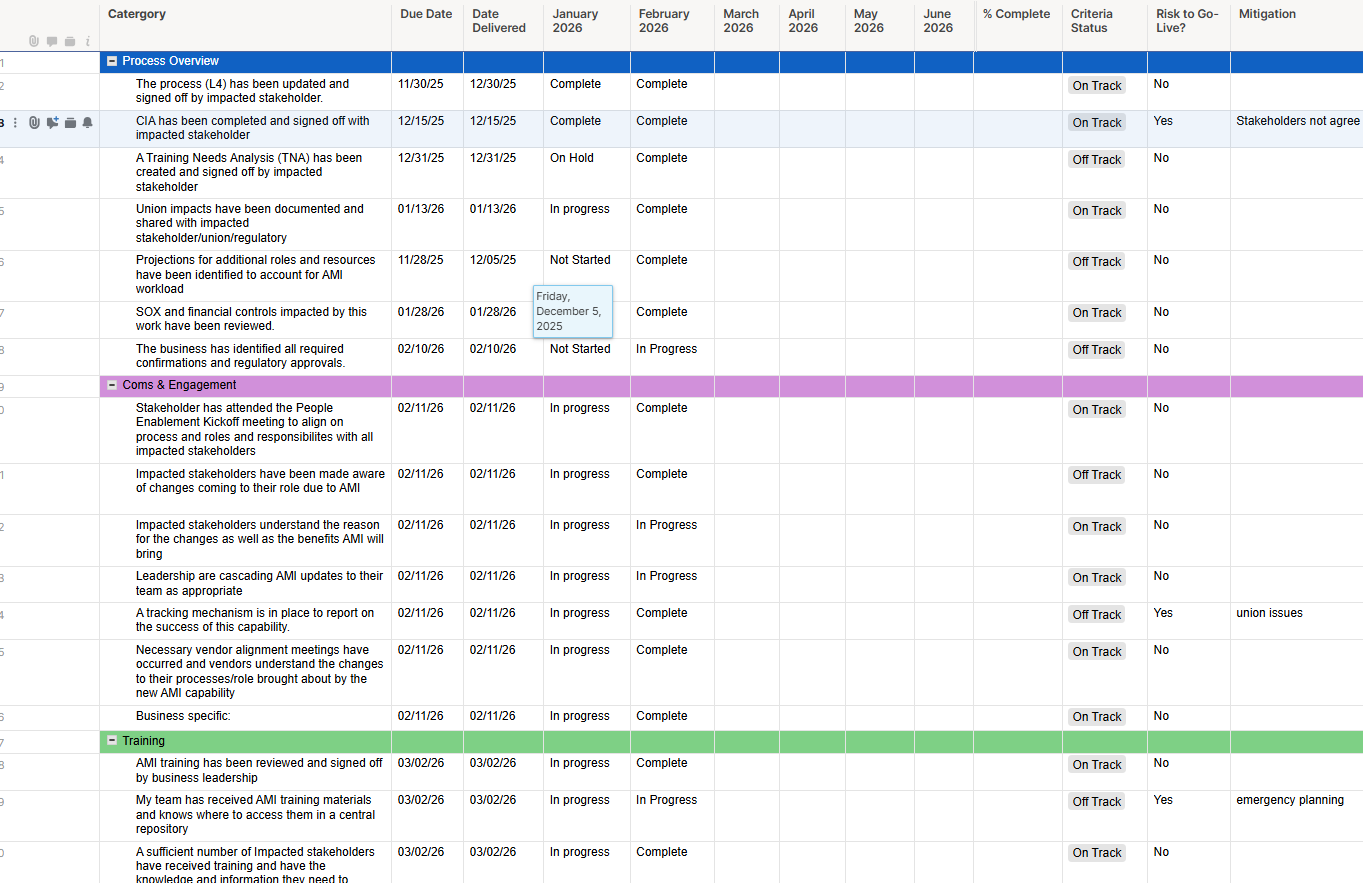1363x883 pixels.
Task: Select % Complete cell in Process Overview row
Action: (1018, 62)
